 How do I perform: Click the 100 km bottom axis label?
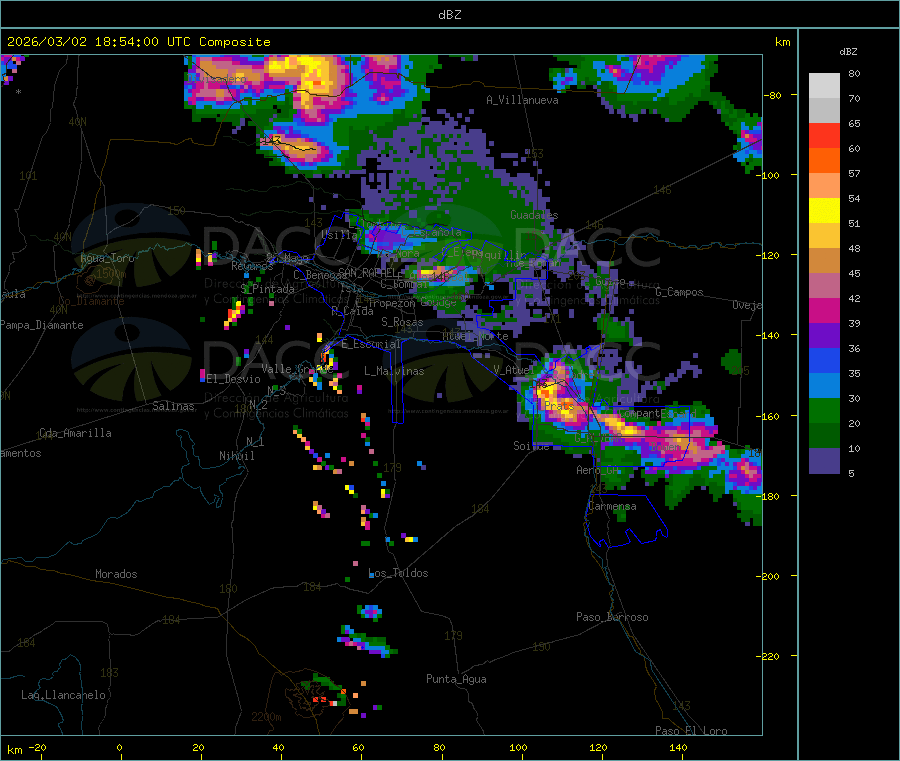[x=518, y=747]
